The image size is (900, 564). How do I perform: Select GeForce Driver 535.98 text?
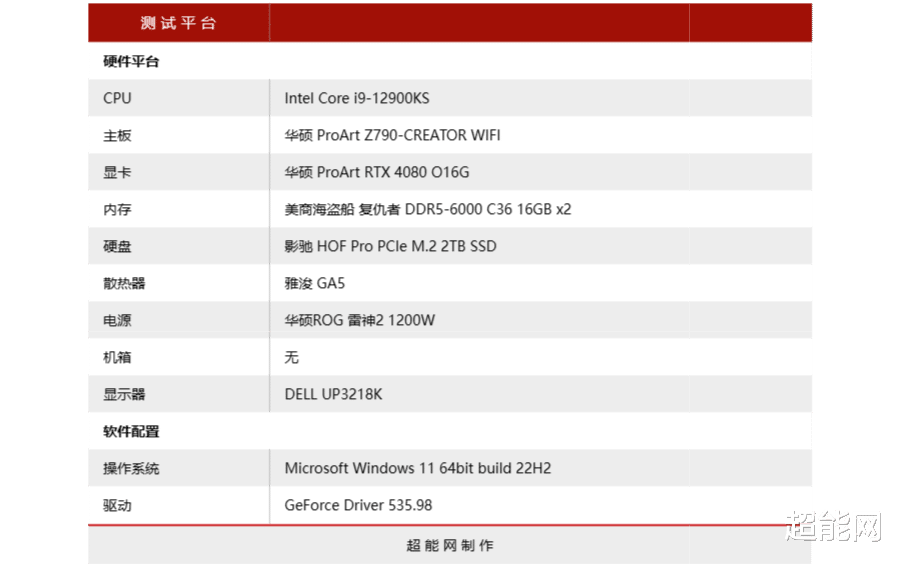click(358, 505)
